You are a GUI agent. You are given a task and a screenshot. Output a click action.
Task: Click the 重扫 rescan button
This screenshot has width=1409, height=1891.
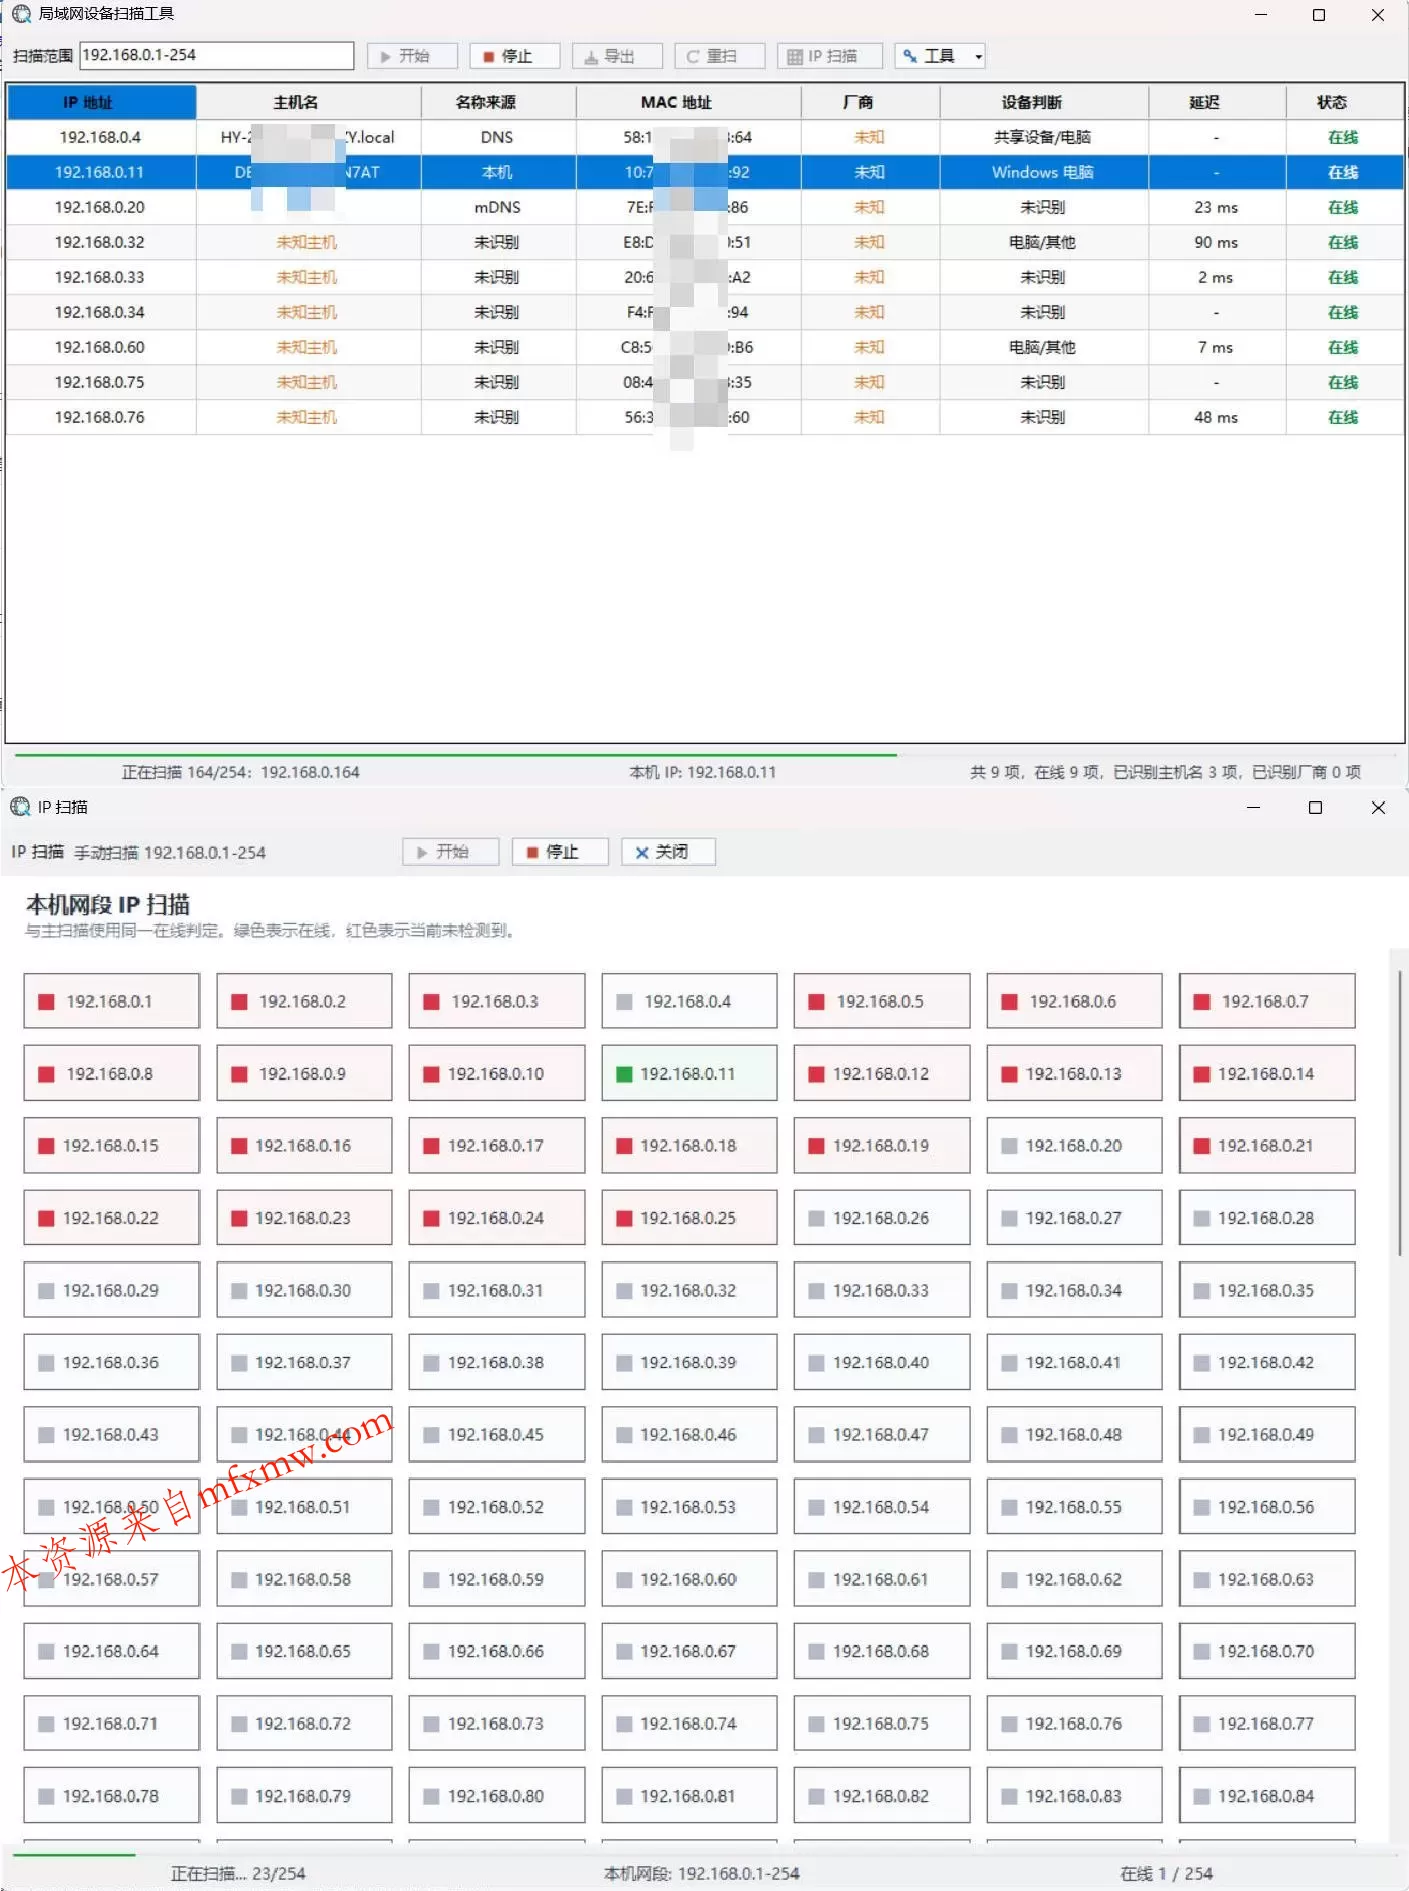point(719,56)
